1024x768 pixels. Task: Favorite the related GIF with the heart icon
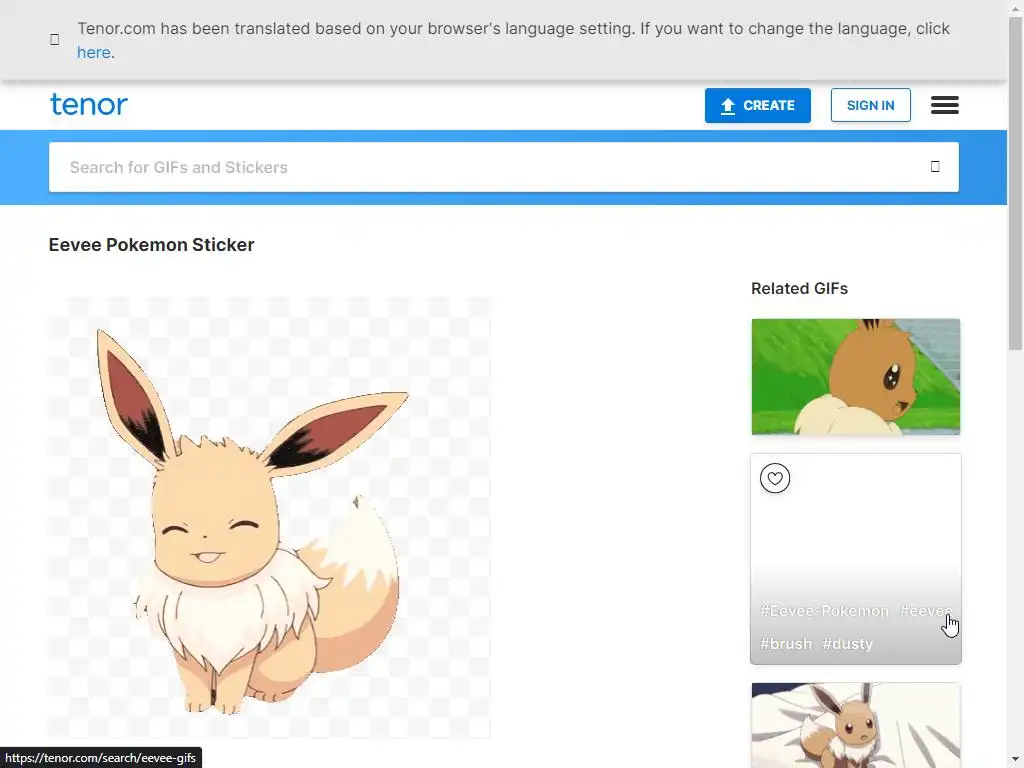[x=775, y=478]
